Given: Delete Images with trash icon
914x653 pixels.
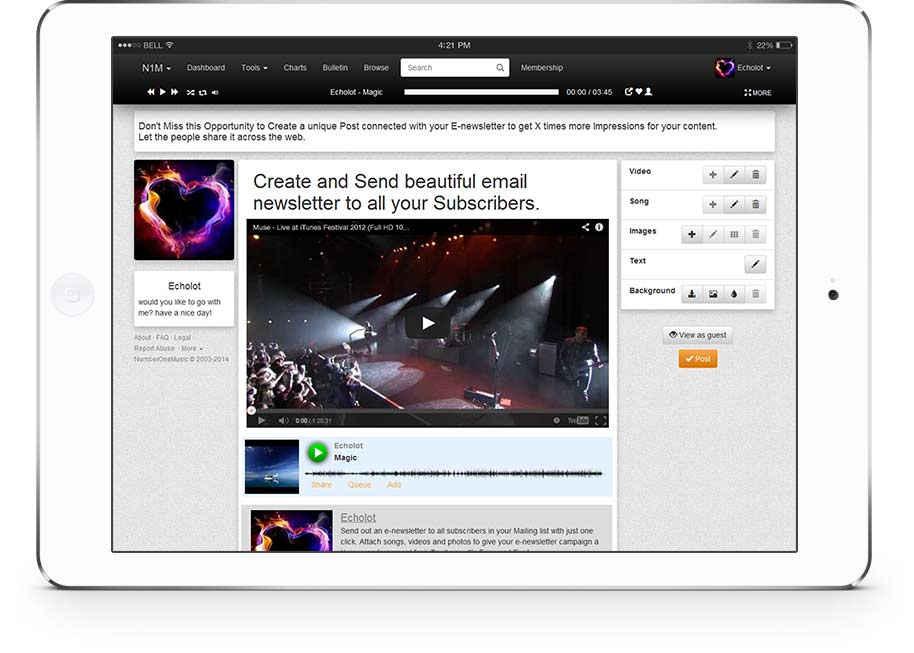Looking at the screenshot, I should point(755,234).
